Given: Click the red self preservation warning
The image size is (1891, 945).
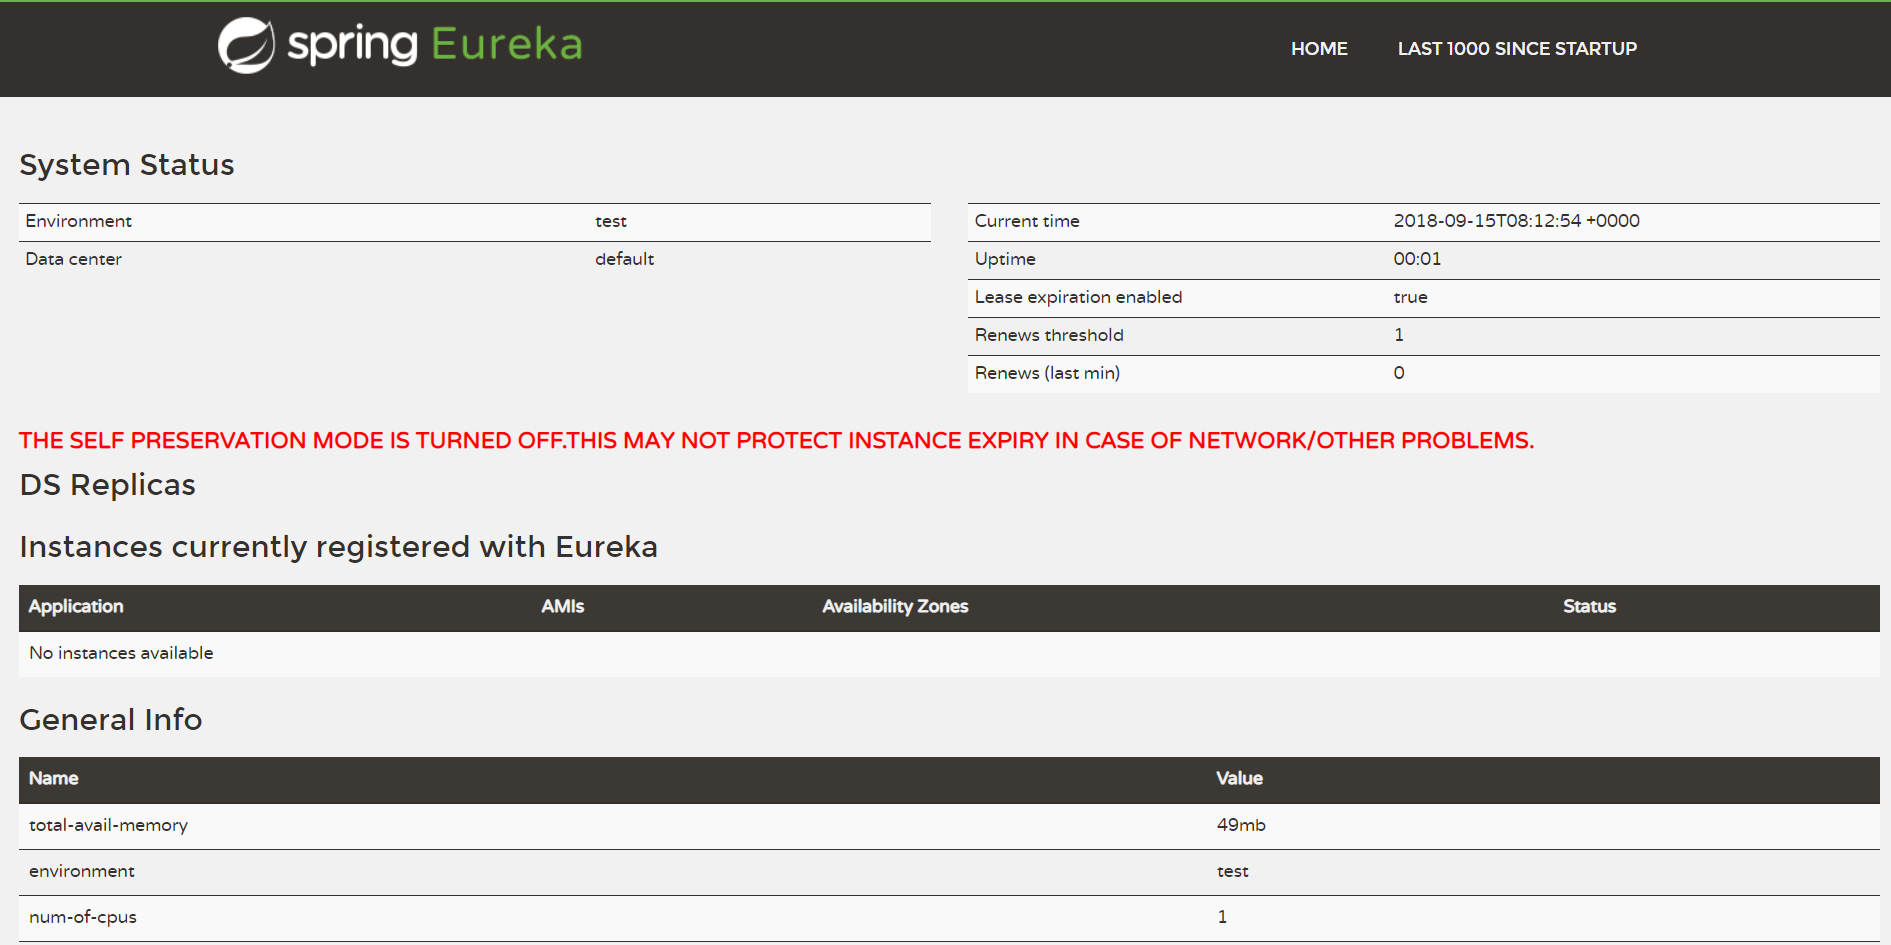Looking at the screenshot, I should (776, 441).
